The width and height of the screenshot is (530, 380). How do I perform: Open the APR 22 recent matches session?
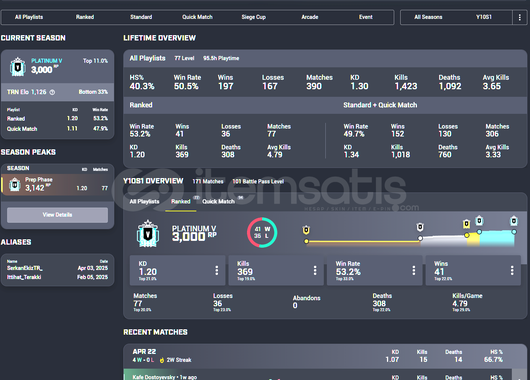(325, 356)
